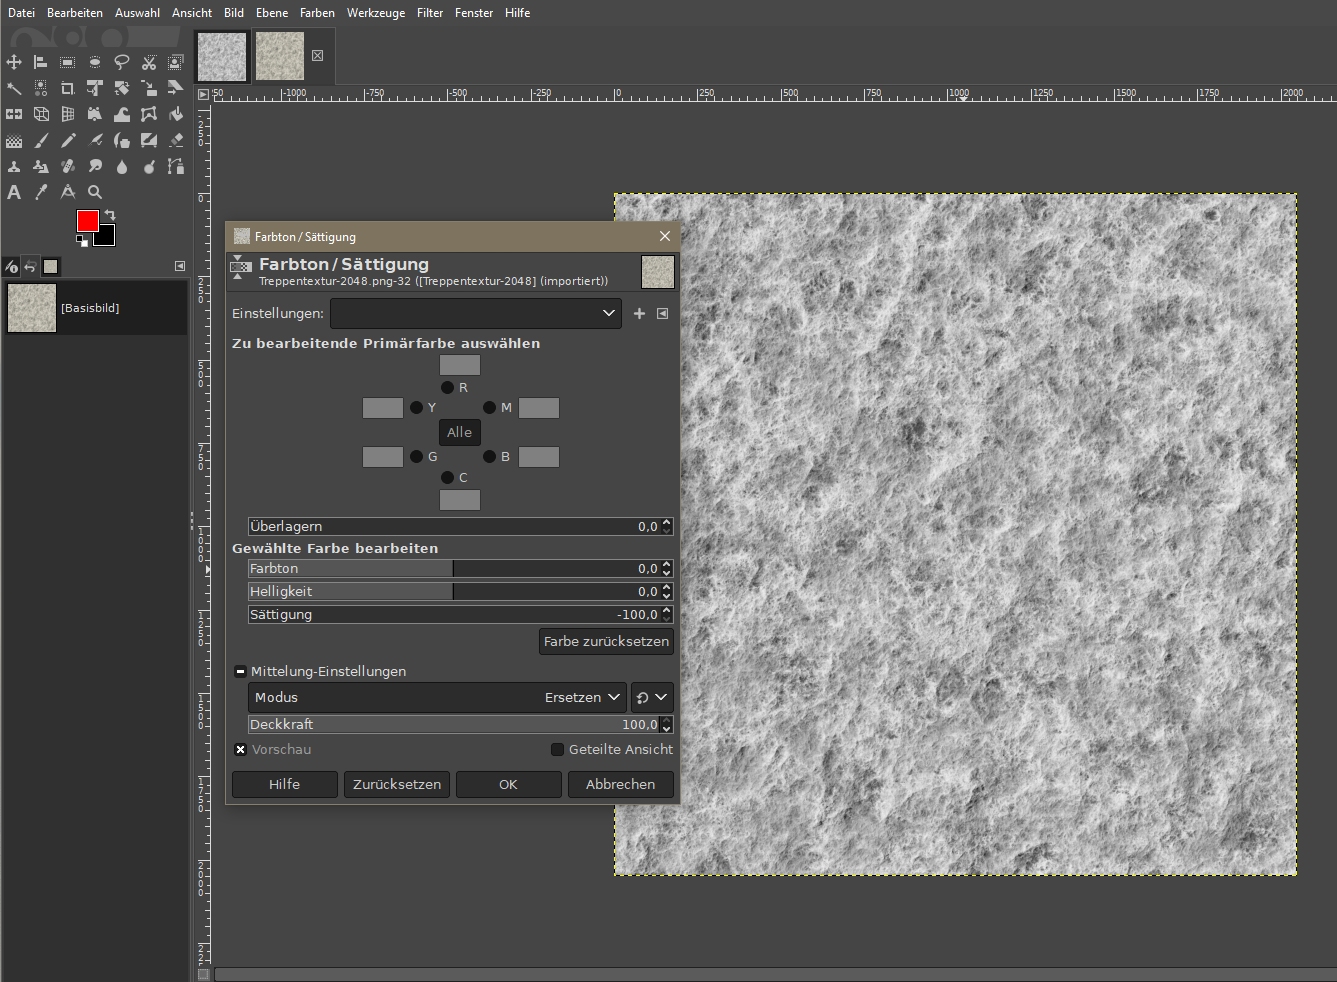Select the Crop tool
Viewport: 1337px width, 982px height.
[68, 88]
